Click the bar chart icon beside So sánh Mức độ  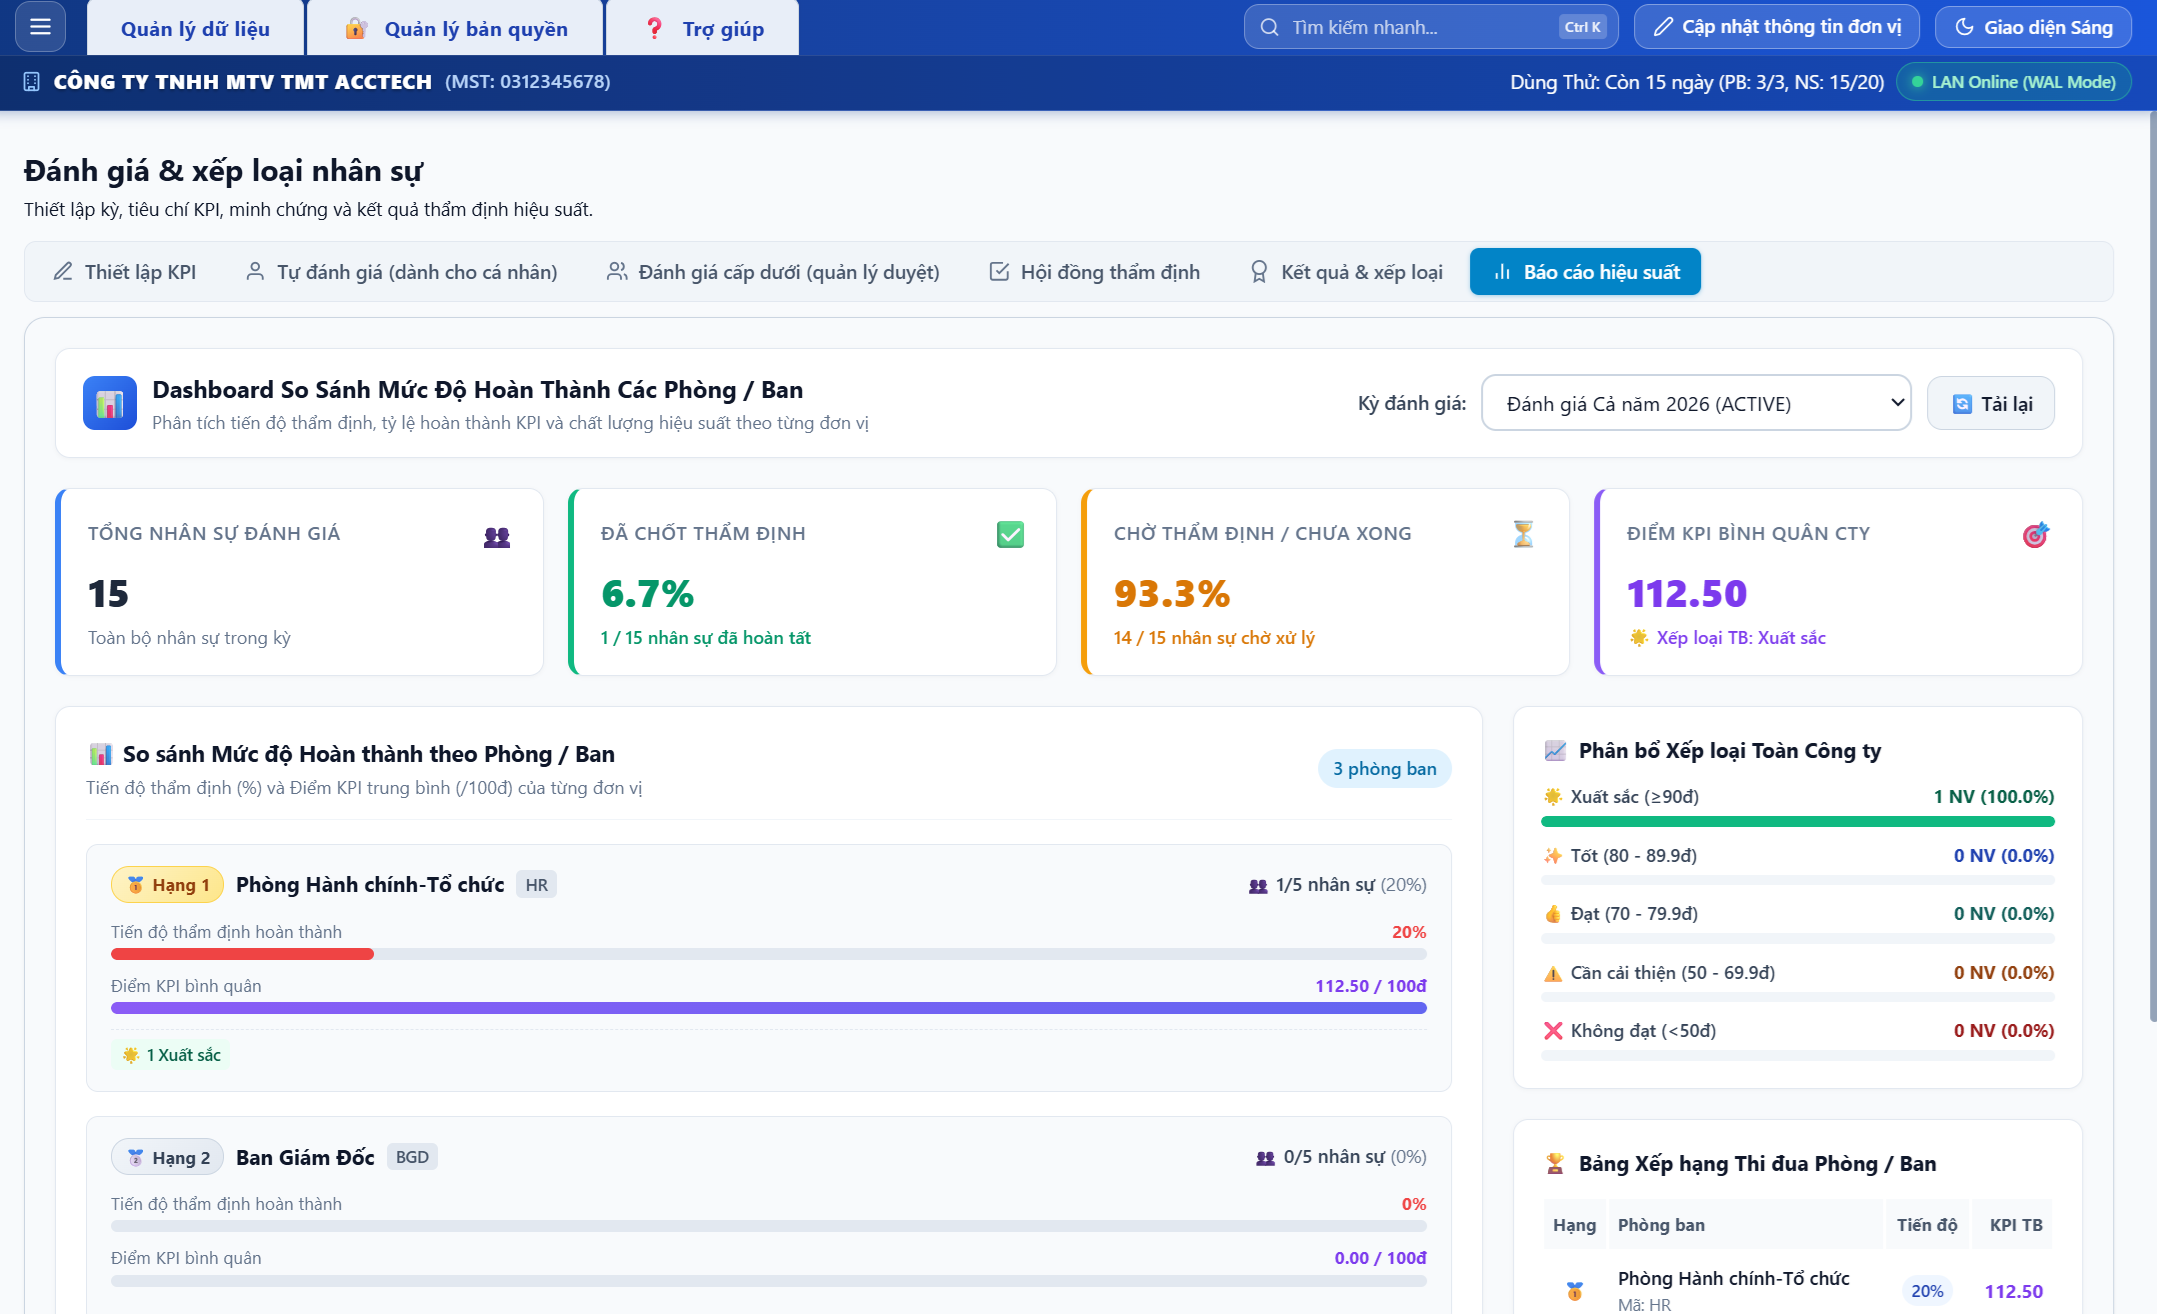101,754
